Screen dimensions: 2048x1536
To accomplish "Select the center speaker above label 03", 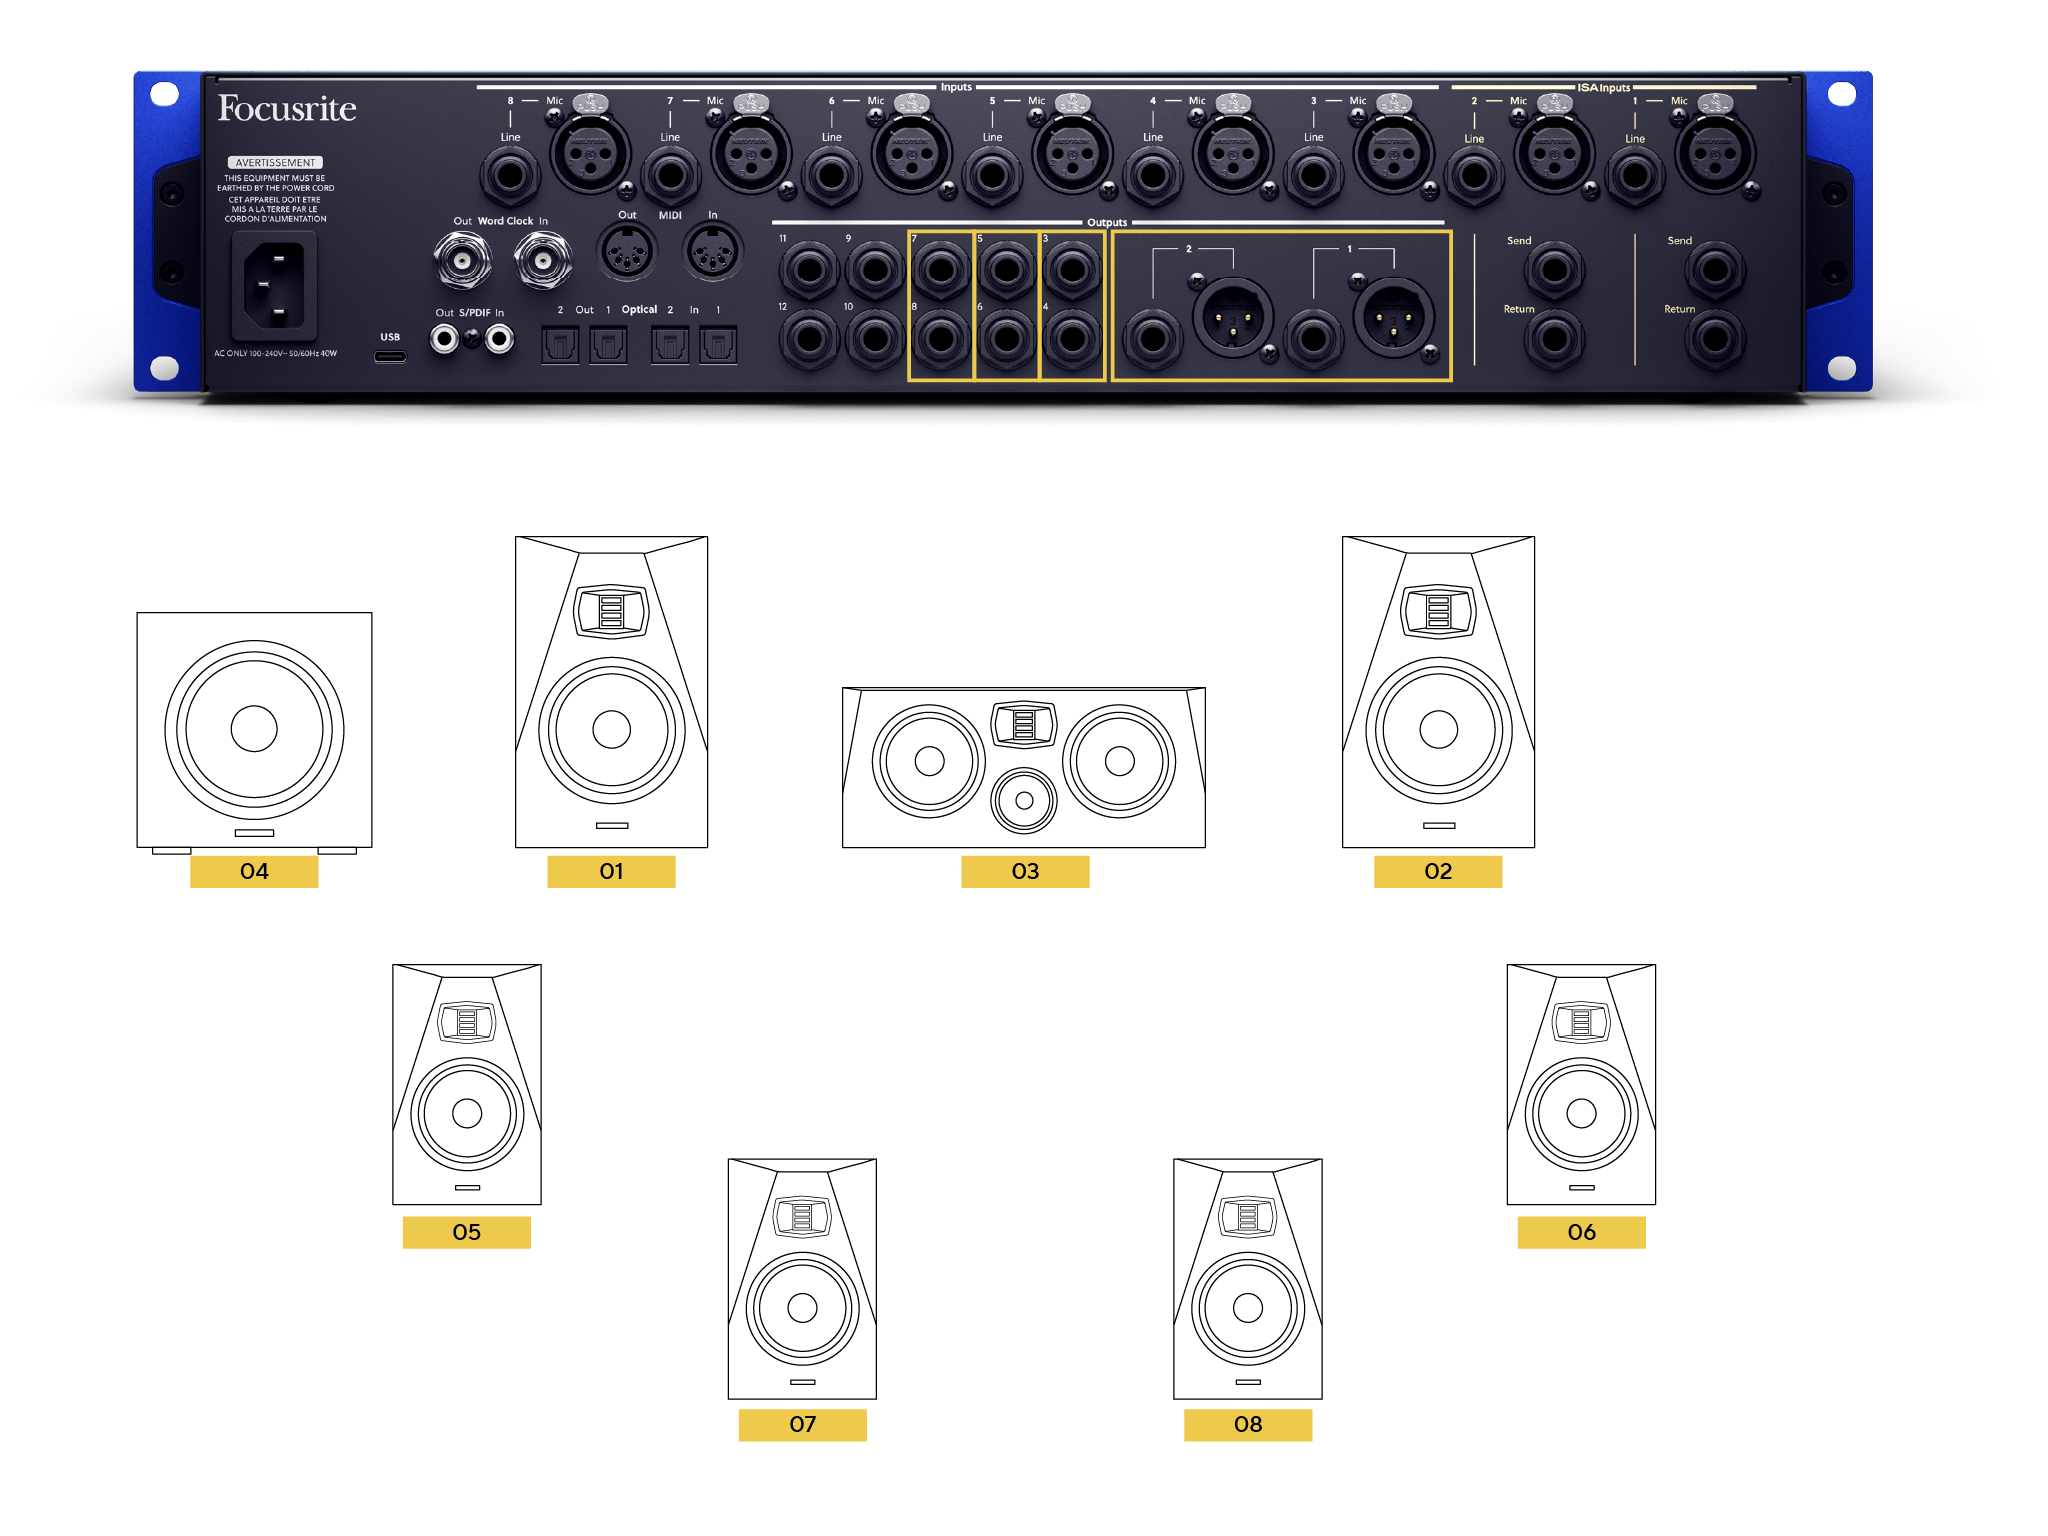I will coord(1024,767).
